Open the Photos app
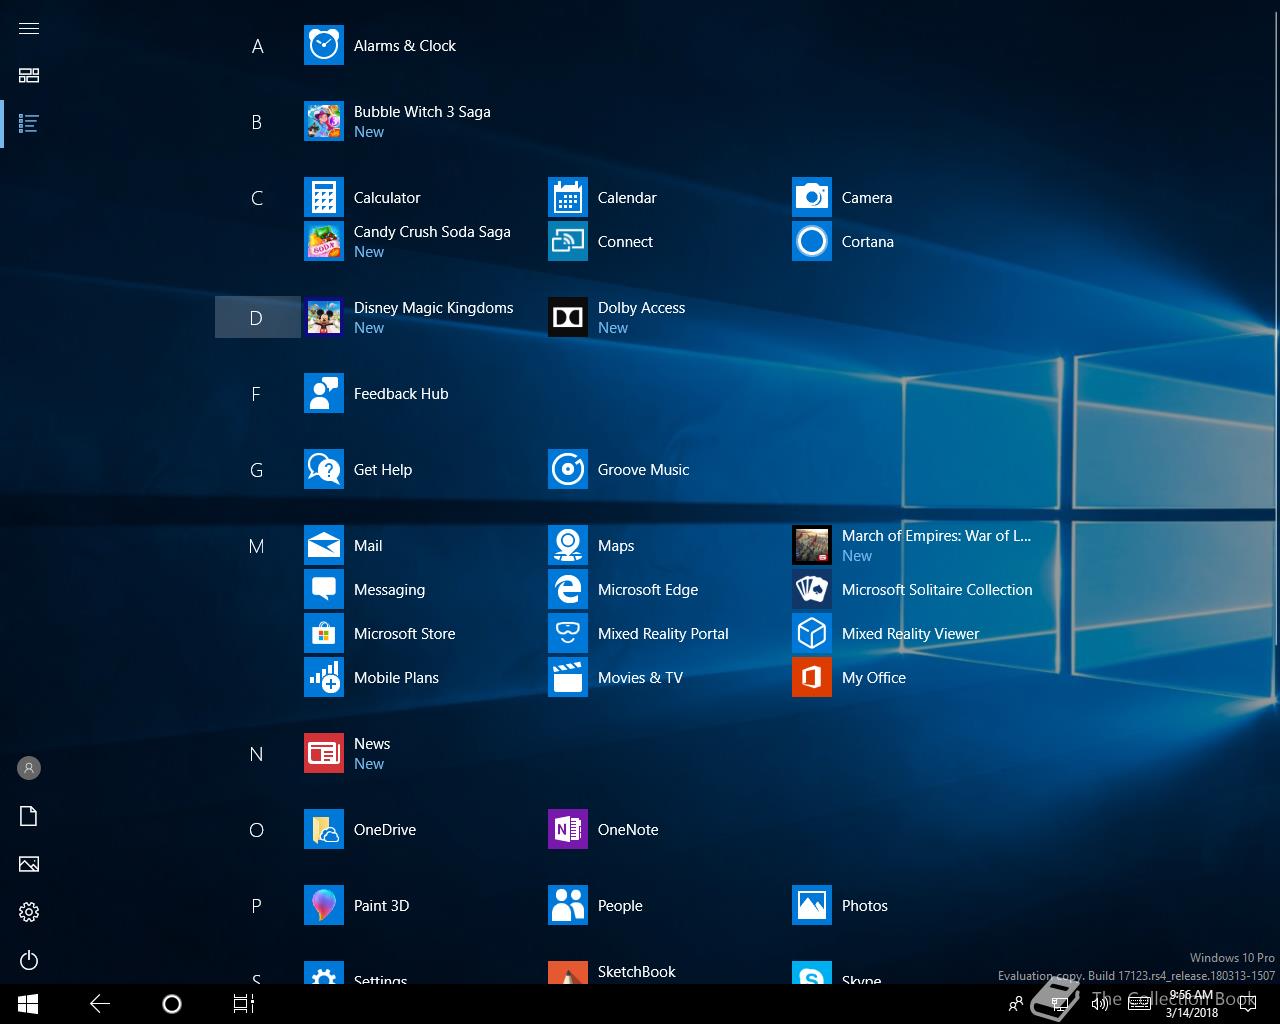This screenshot has height=1024, width=1280. click(x=910, y=906)
